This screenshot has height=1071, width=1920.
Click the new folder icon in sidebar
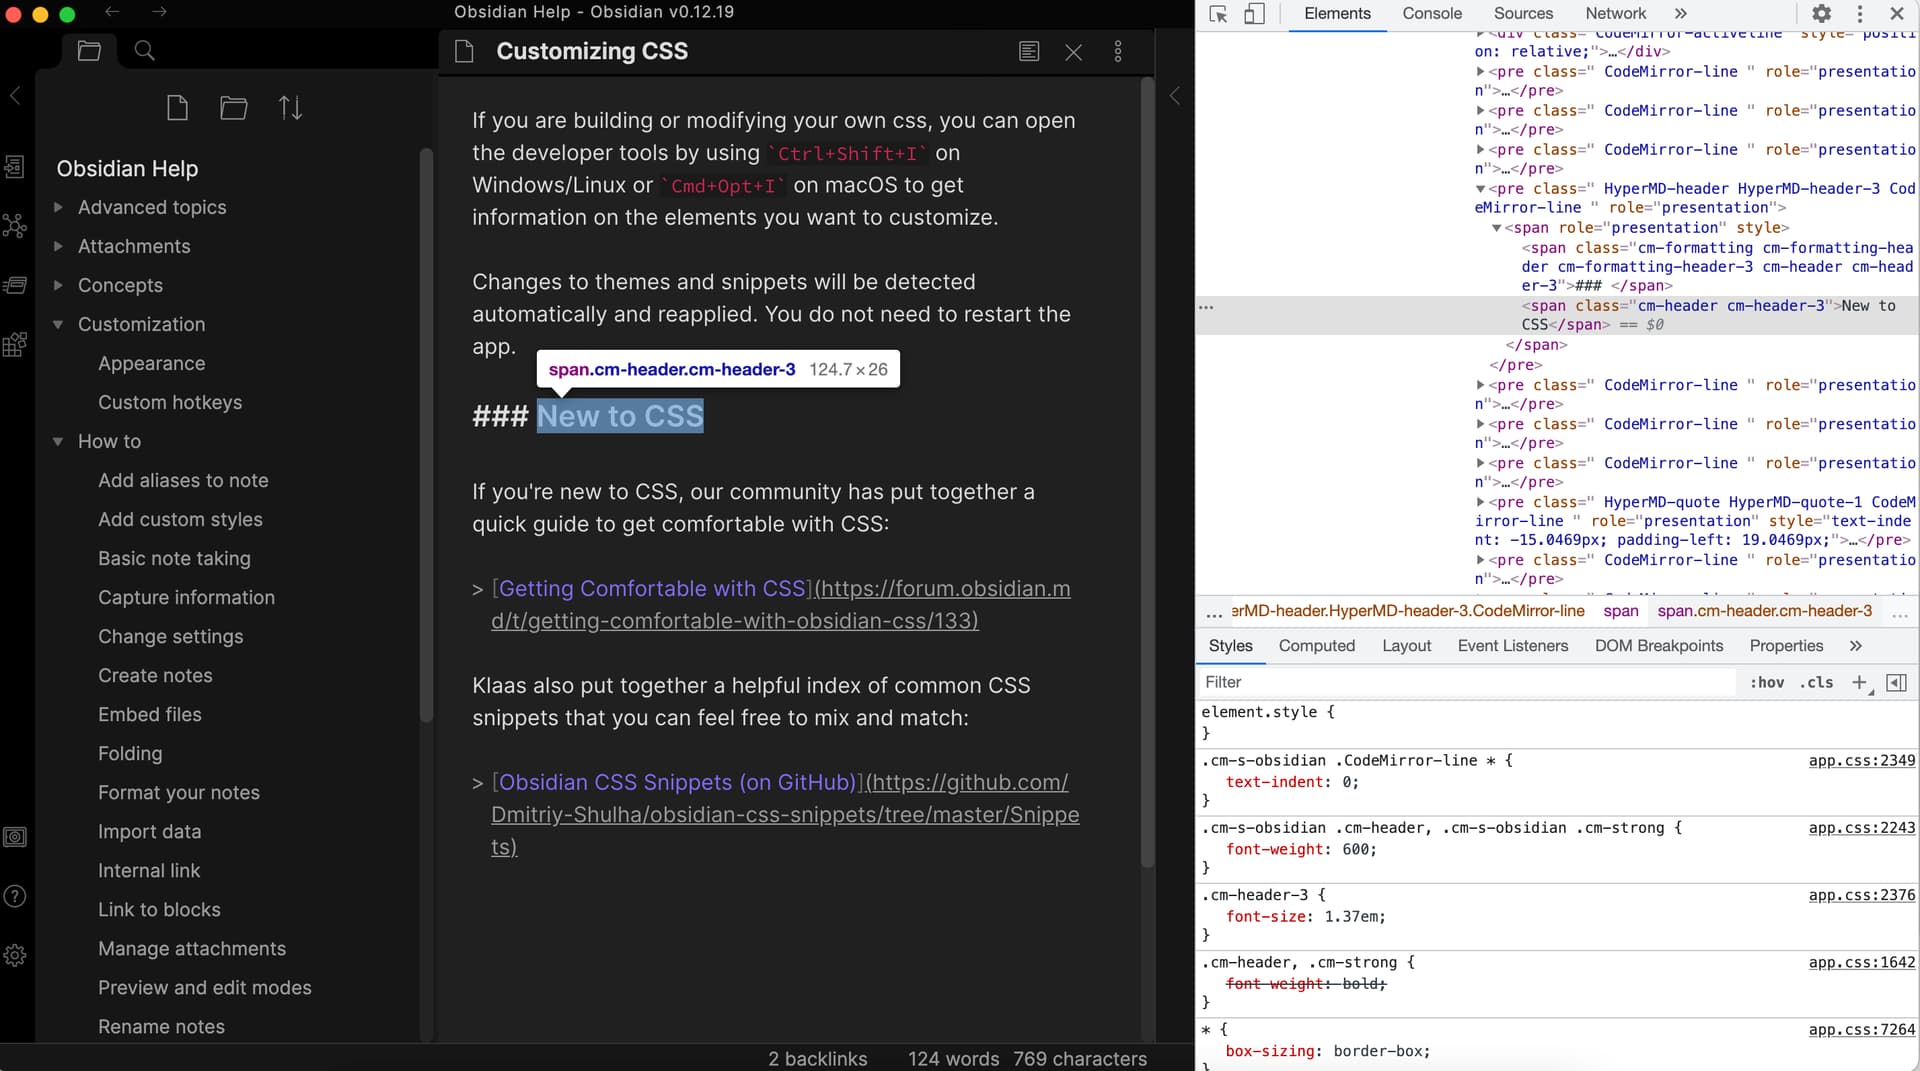coord(234,108)
